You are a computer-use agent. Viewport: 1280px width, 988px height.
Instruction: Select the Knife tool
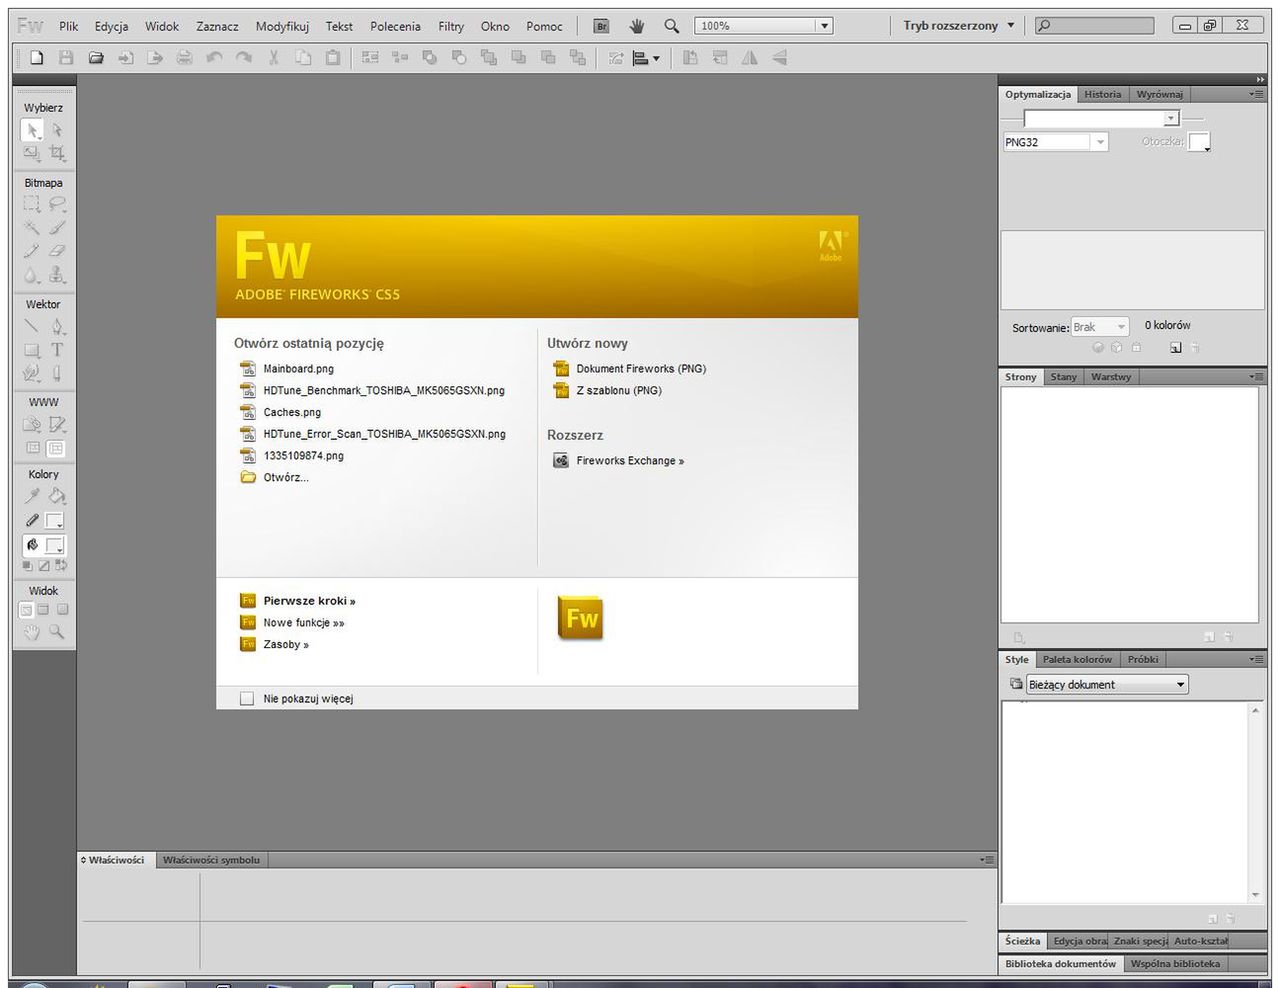[57, 373]
